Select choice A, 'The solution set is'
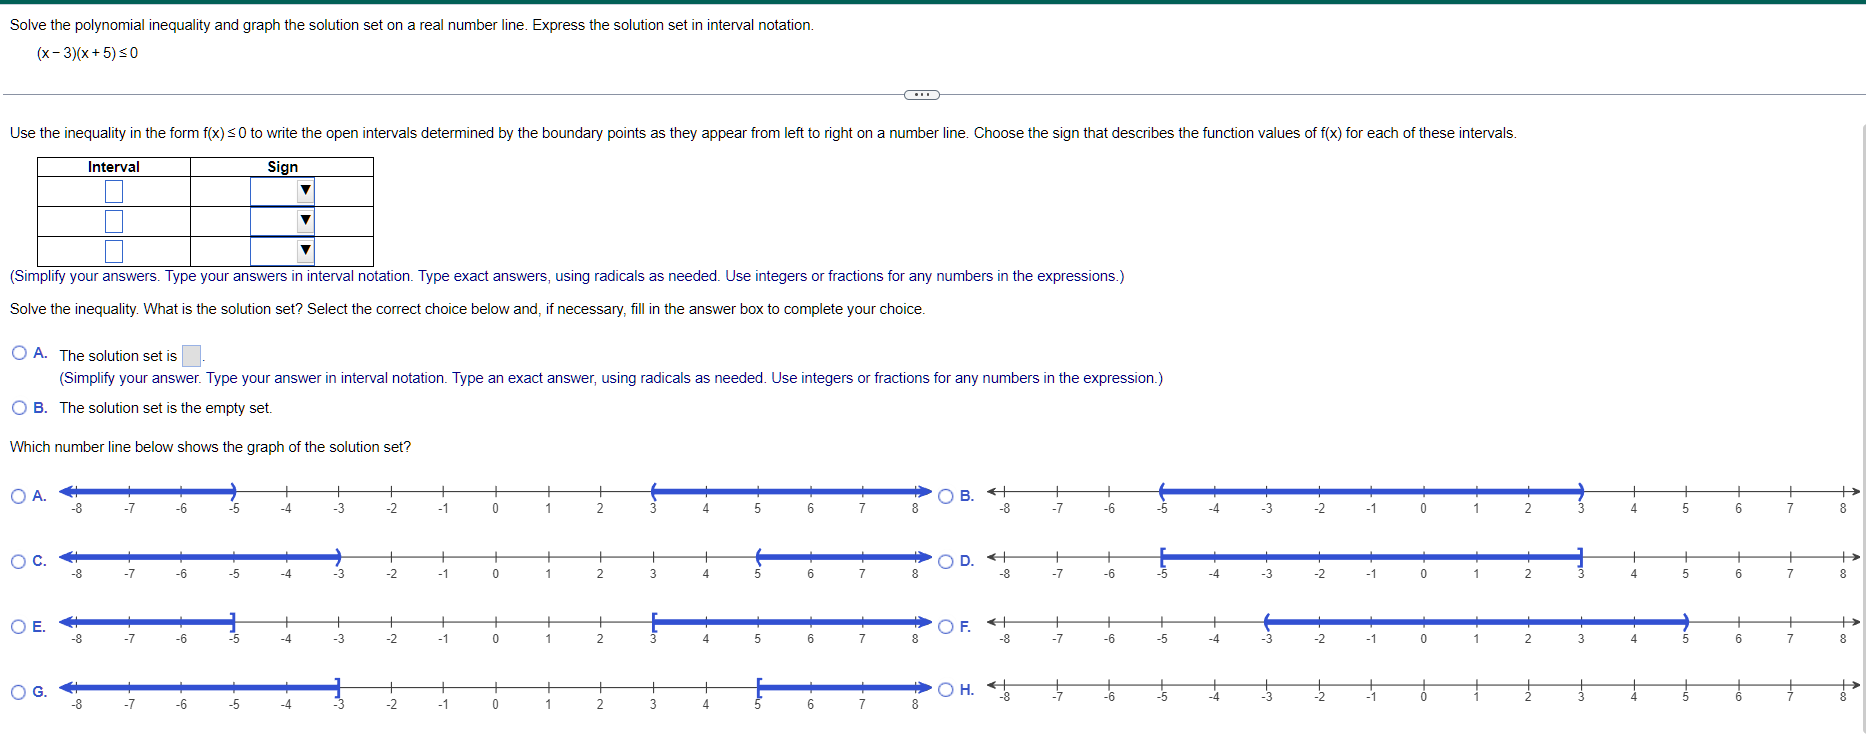 click(x=19, y=351)
